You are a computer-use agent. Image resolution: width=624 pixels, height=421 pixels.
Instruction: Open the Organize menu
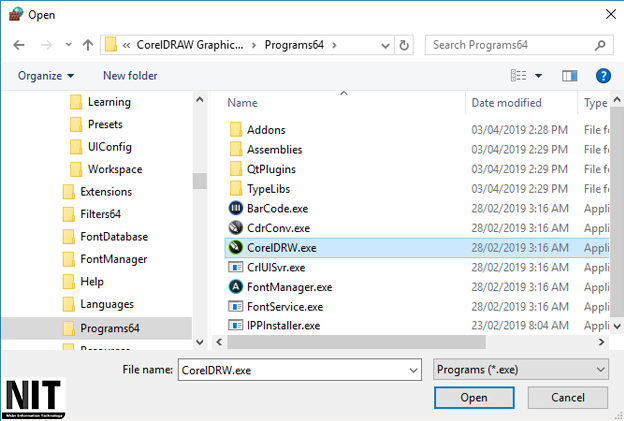46,76
